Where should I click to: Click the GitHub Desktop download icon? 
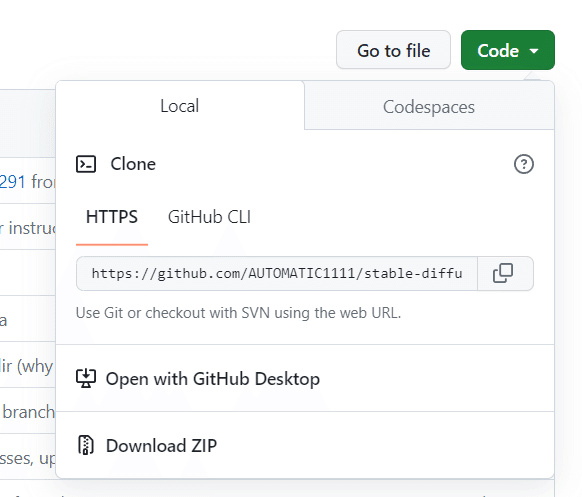coord(86,379)
